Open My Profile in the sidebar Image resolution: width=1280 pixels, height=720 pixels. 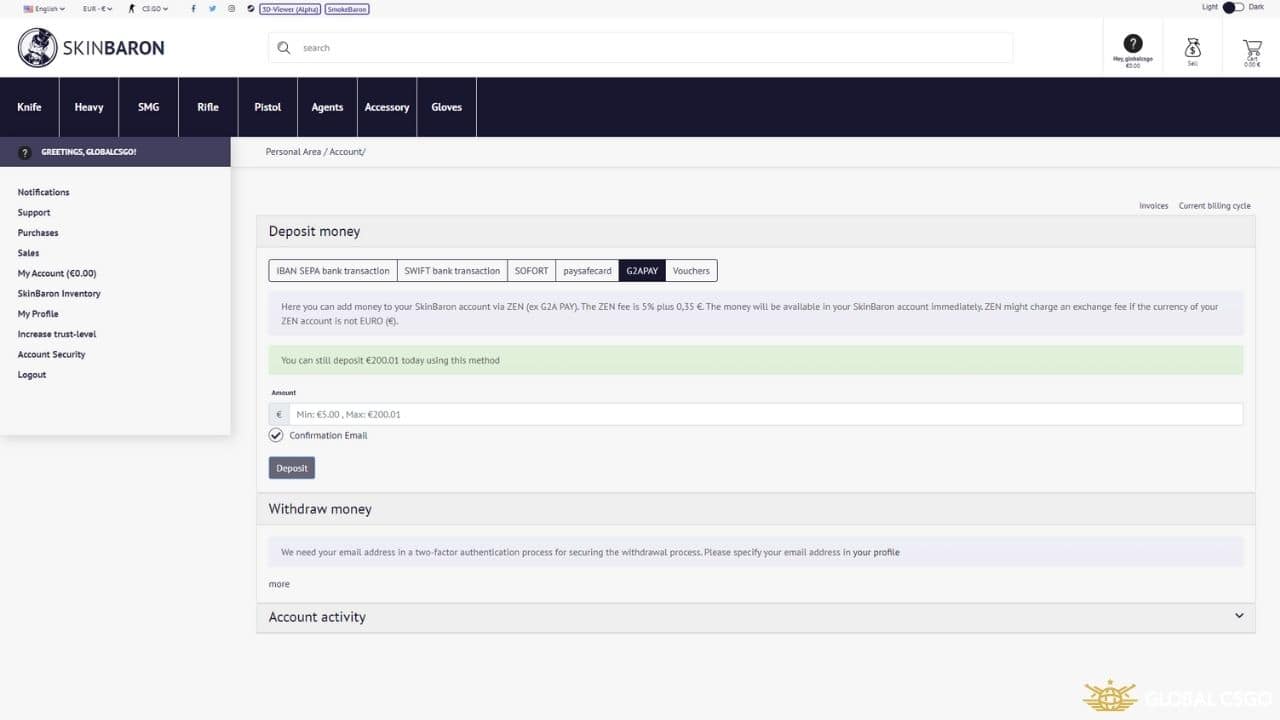(x=38, y=314)
